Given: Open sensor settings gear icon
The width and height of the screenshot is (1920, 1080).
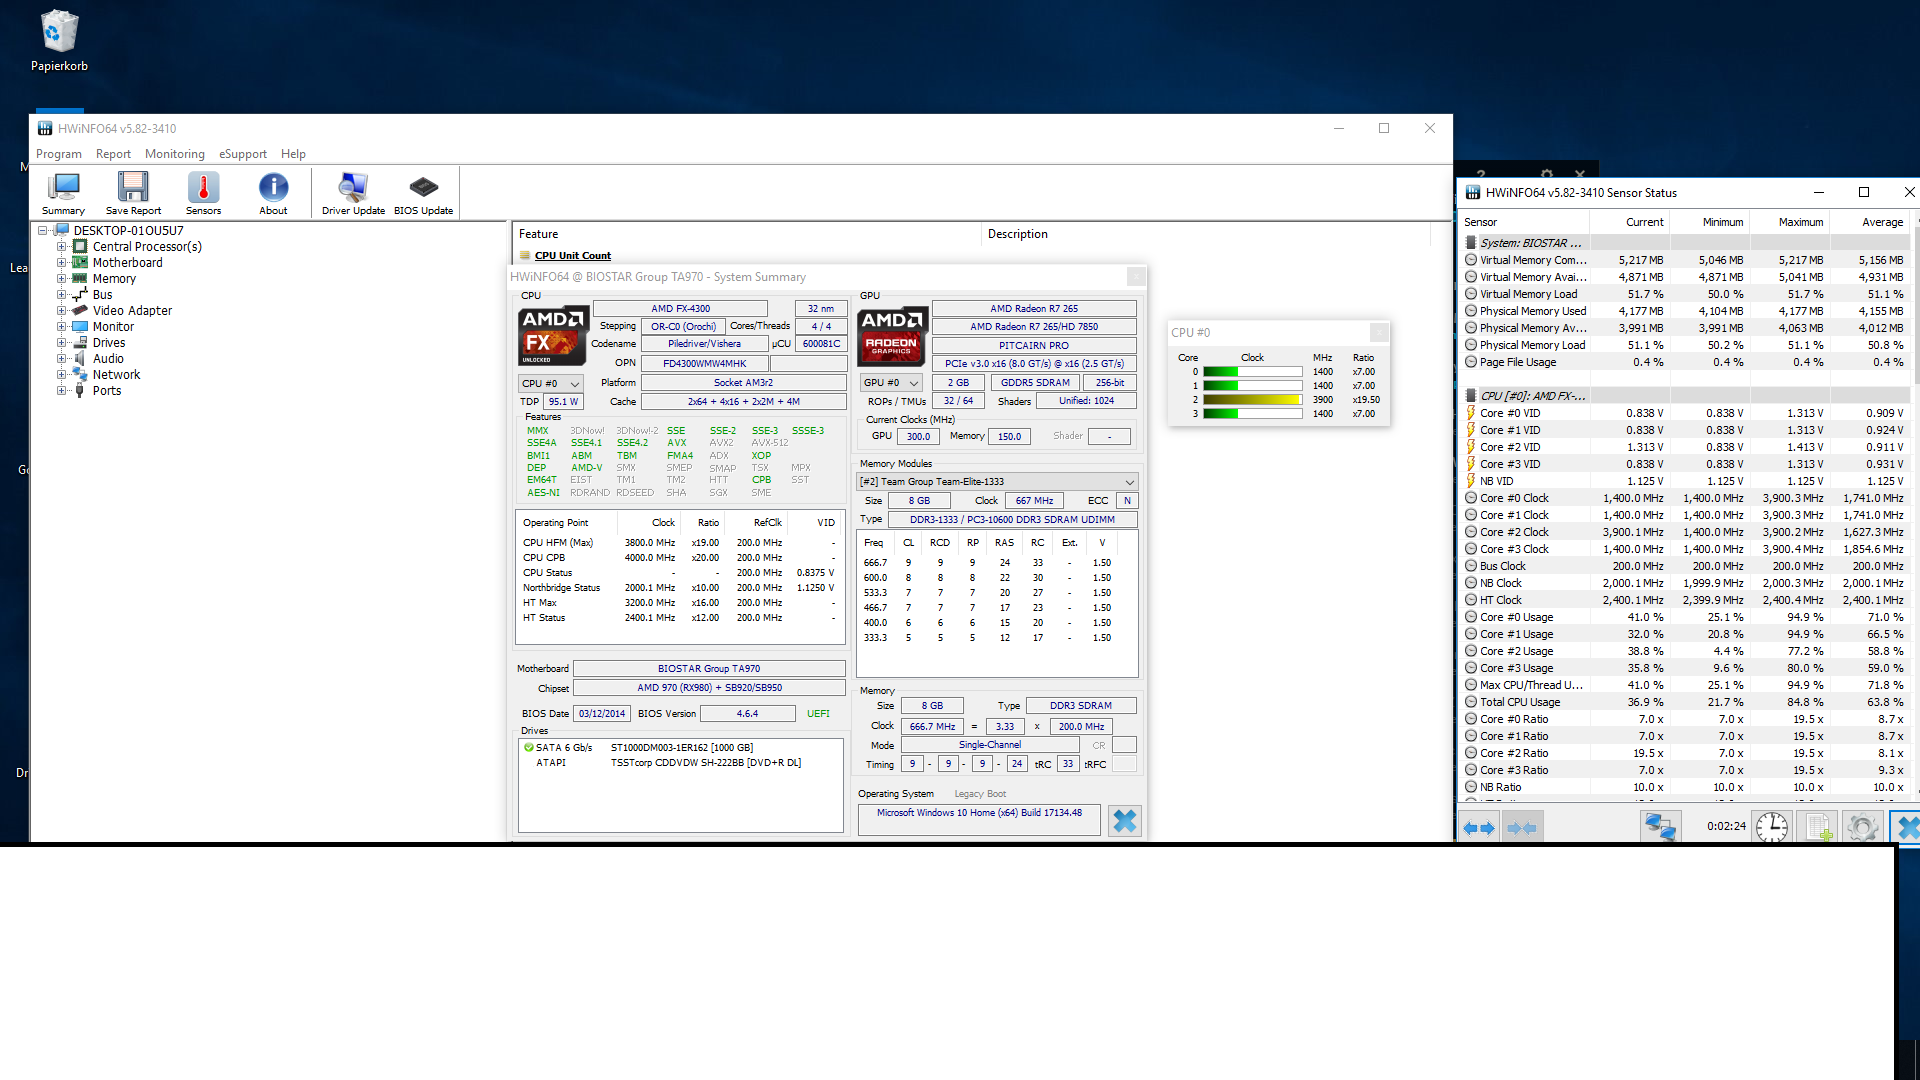Looking at the screenshot, I should pyautogui.click(x=1862, y=827).
